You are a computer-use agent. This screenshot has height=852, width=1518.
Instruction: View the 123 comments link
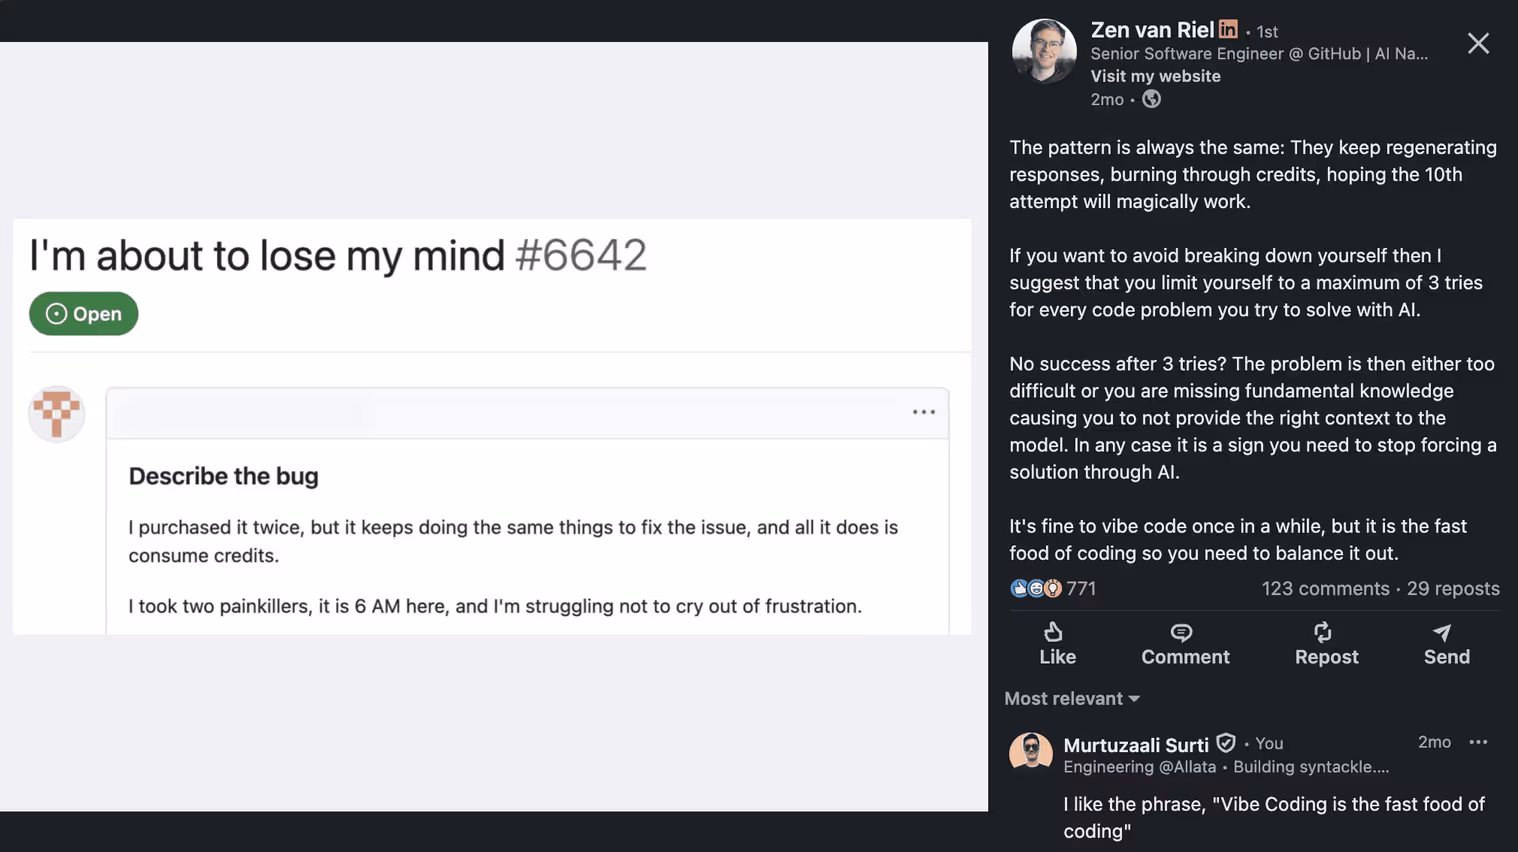[x=1325, y=589]
